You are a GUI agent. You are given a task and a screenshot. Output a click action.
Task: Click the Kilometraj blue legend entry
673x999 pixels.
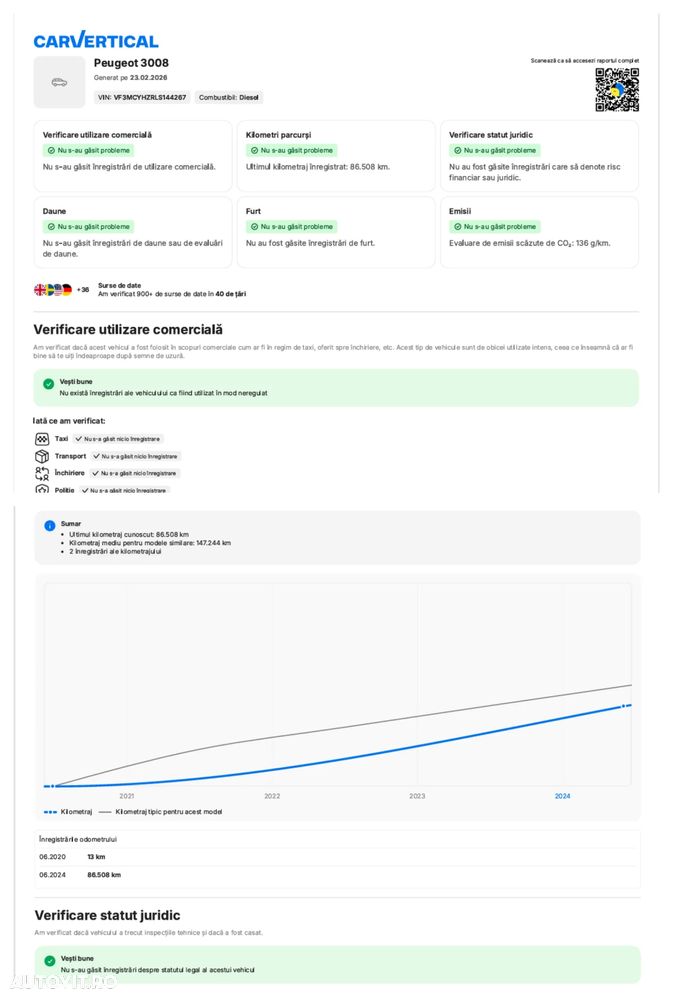[x=69, y=812]
